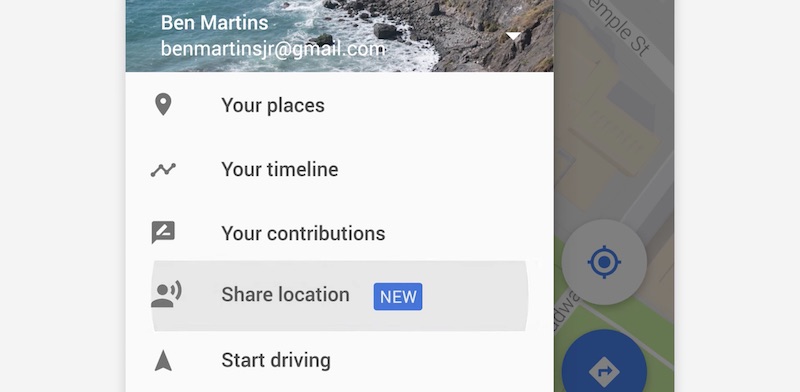The width and height of the screenshot is (800, 392).
Task: Choose the Share location label
Action: [x=285, y=295]
